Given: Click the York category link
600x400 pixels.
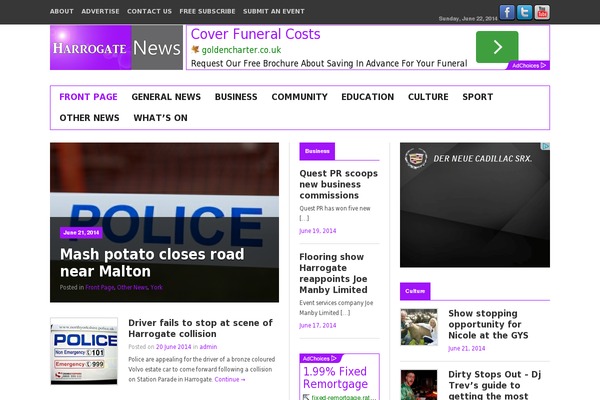Looking at the screenshot, I should click(x=156, y=287).
